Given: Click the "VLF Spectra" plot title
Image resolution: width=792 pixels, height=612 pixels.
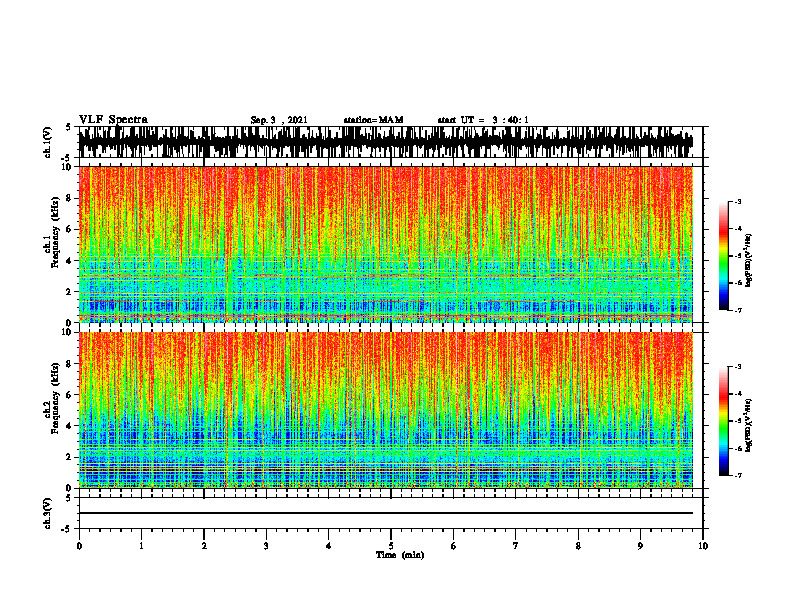Looking at the screenshot, I should [x=113, y=120].
